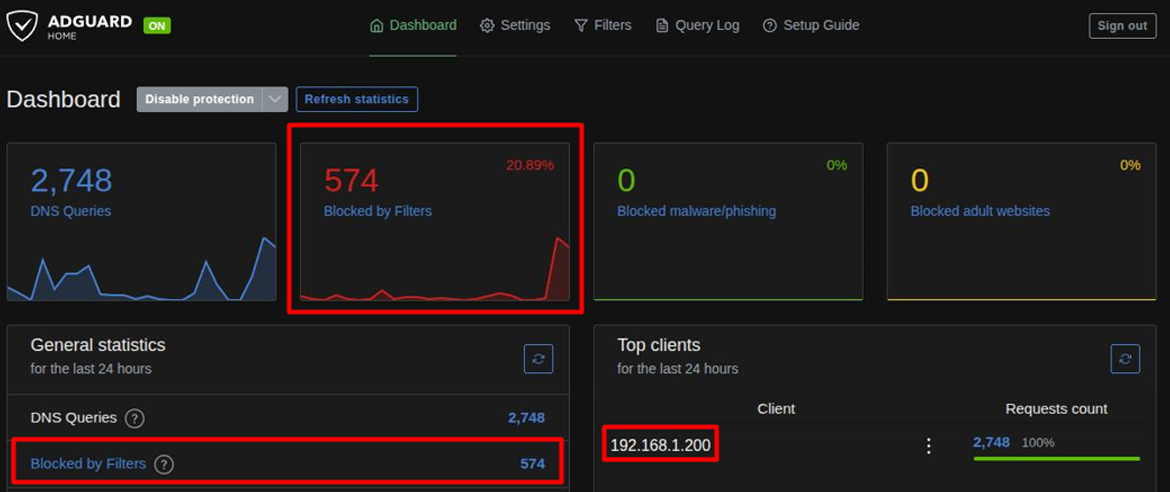Click the help icon beside Blocked by Filters
This screenshot has height=492, width=1170.
(164, 464)
